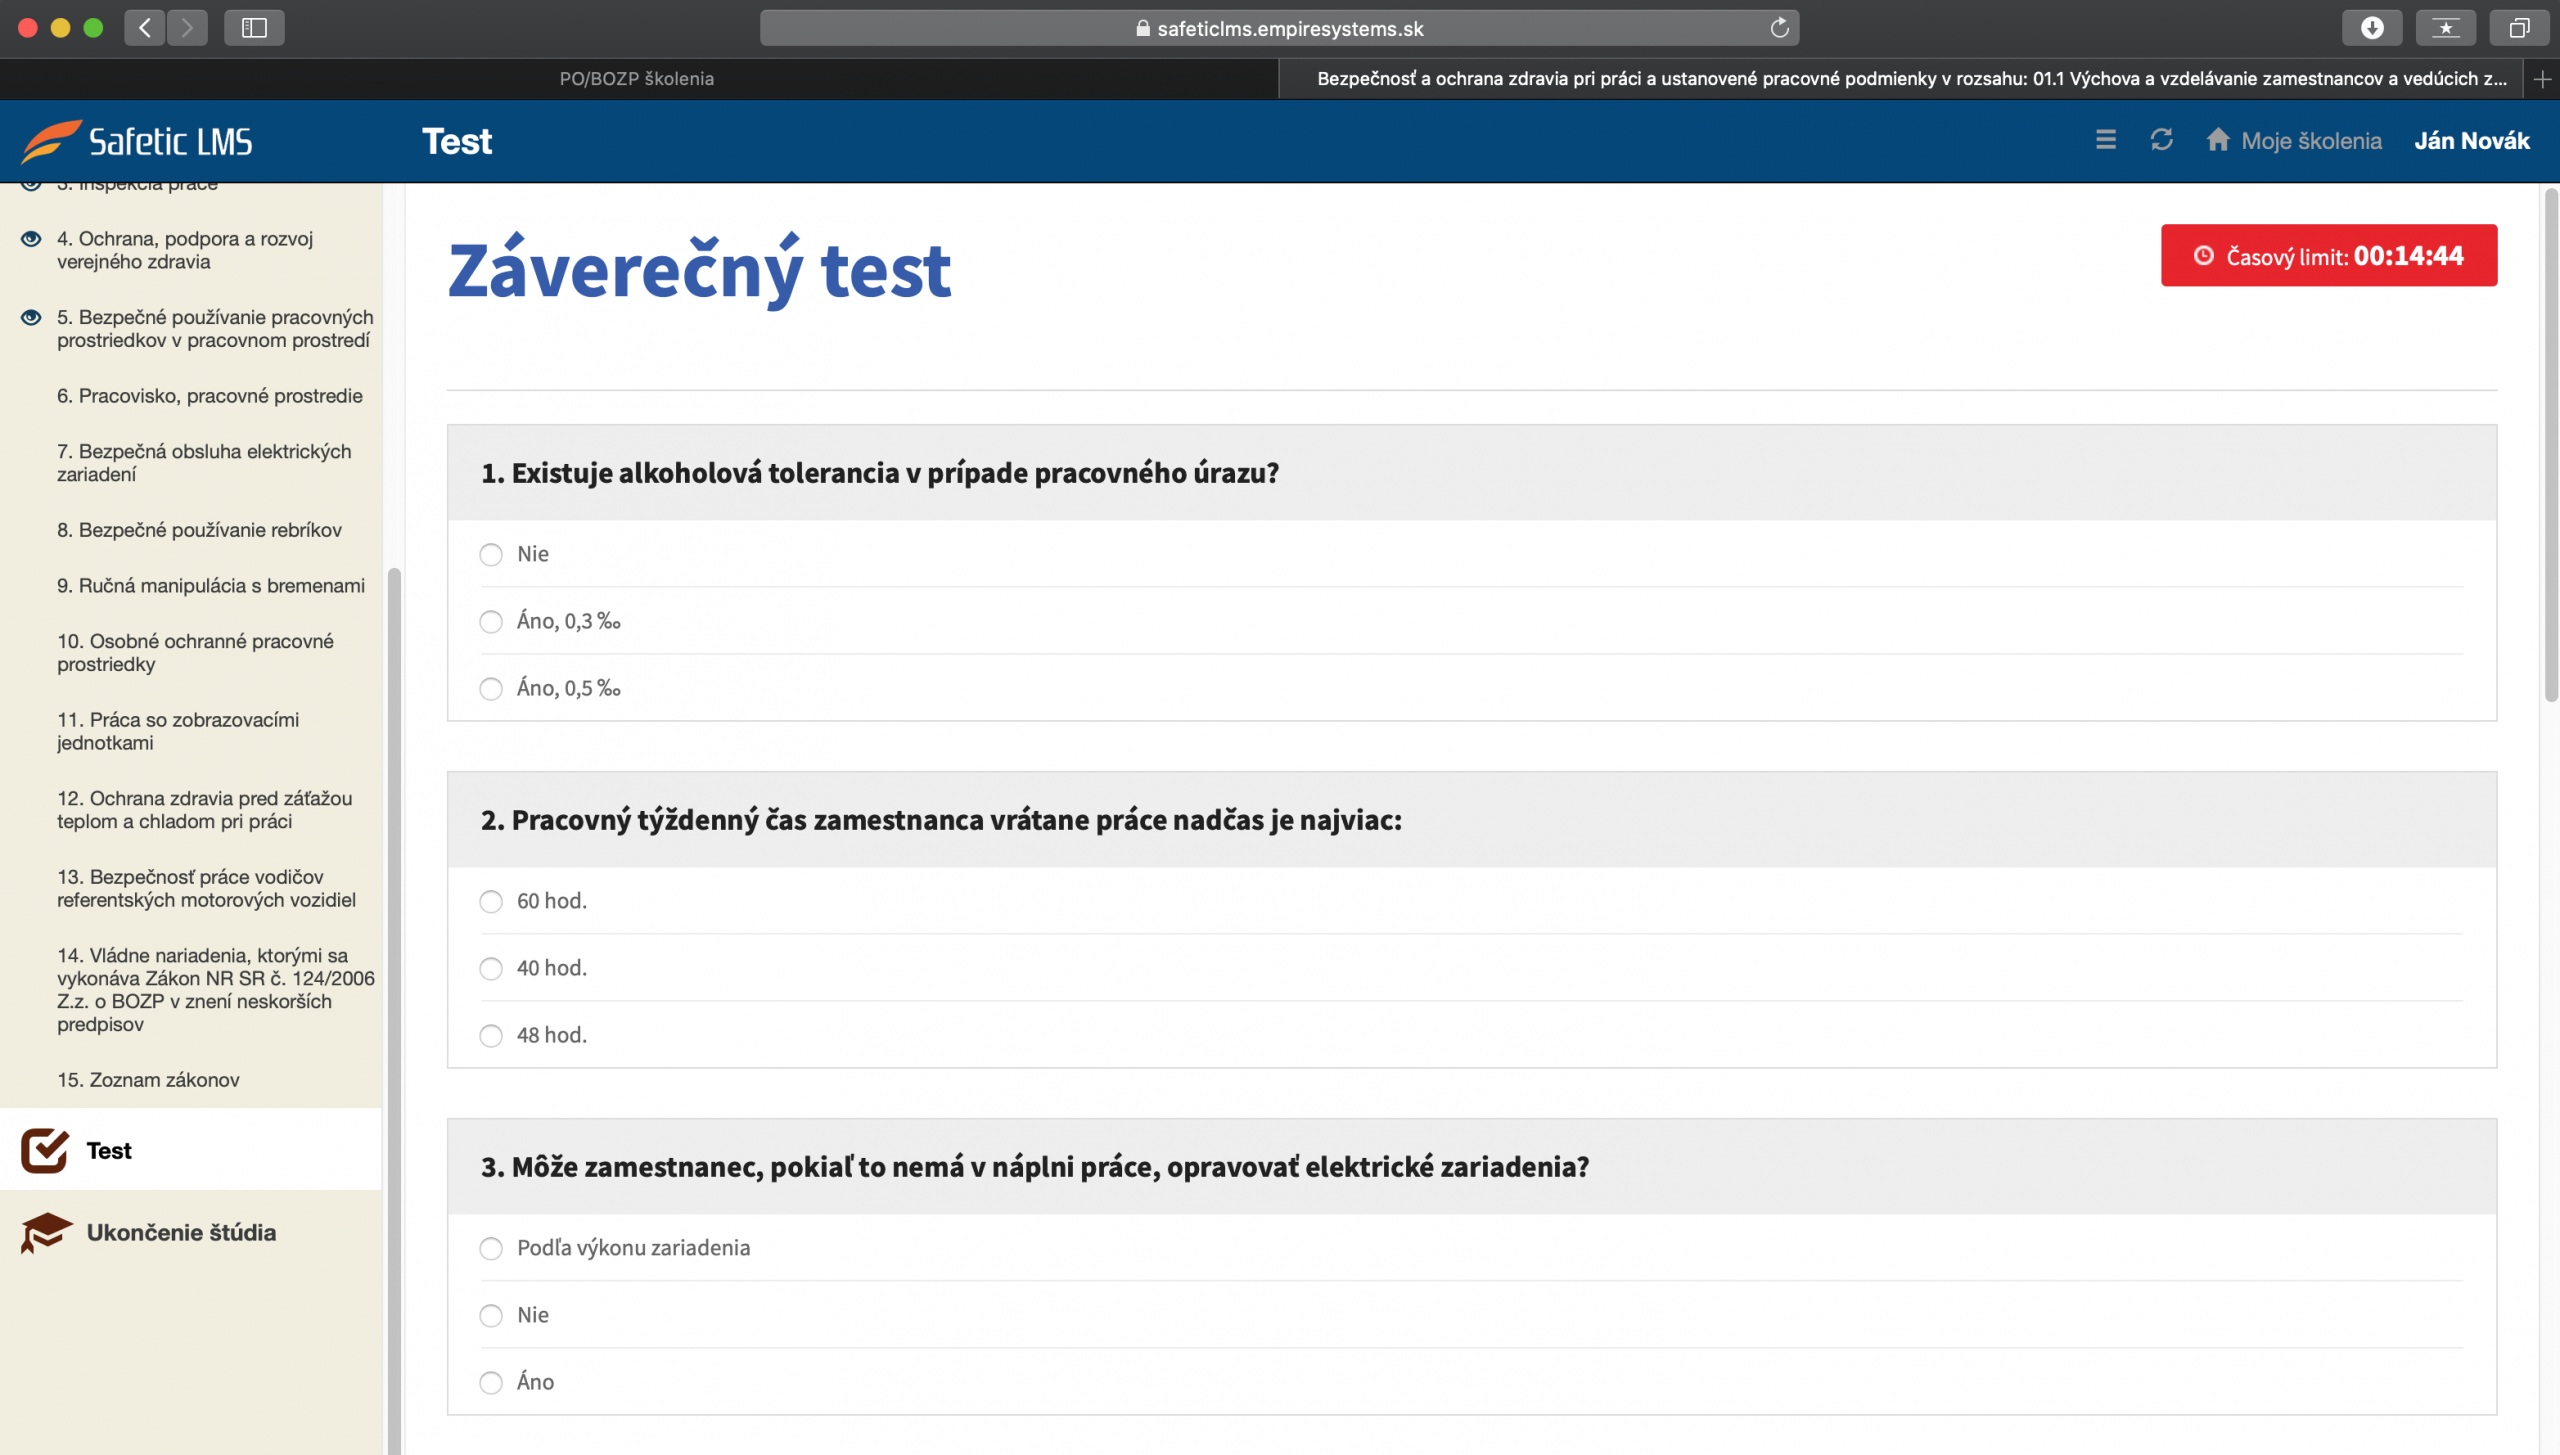
Task: Click the Safari bookmarks star toolbar button
Action: 2445,28
